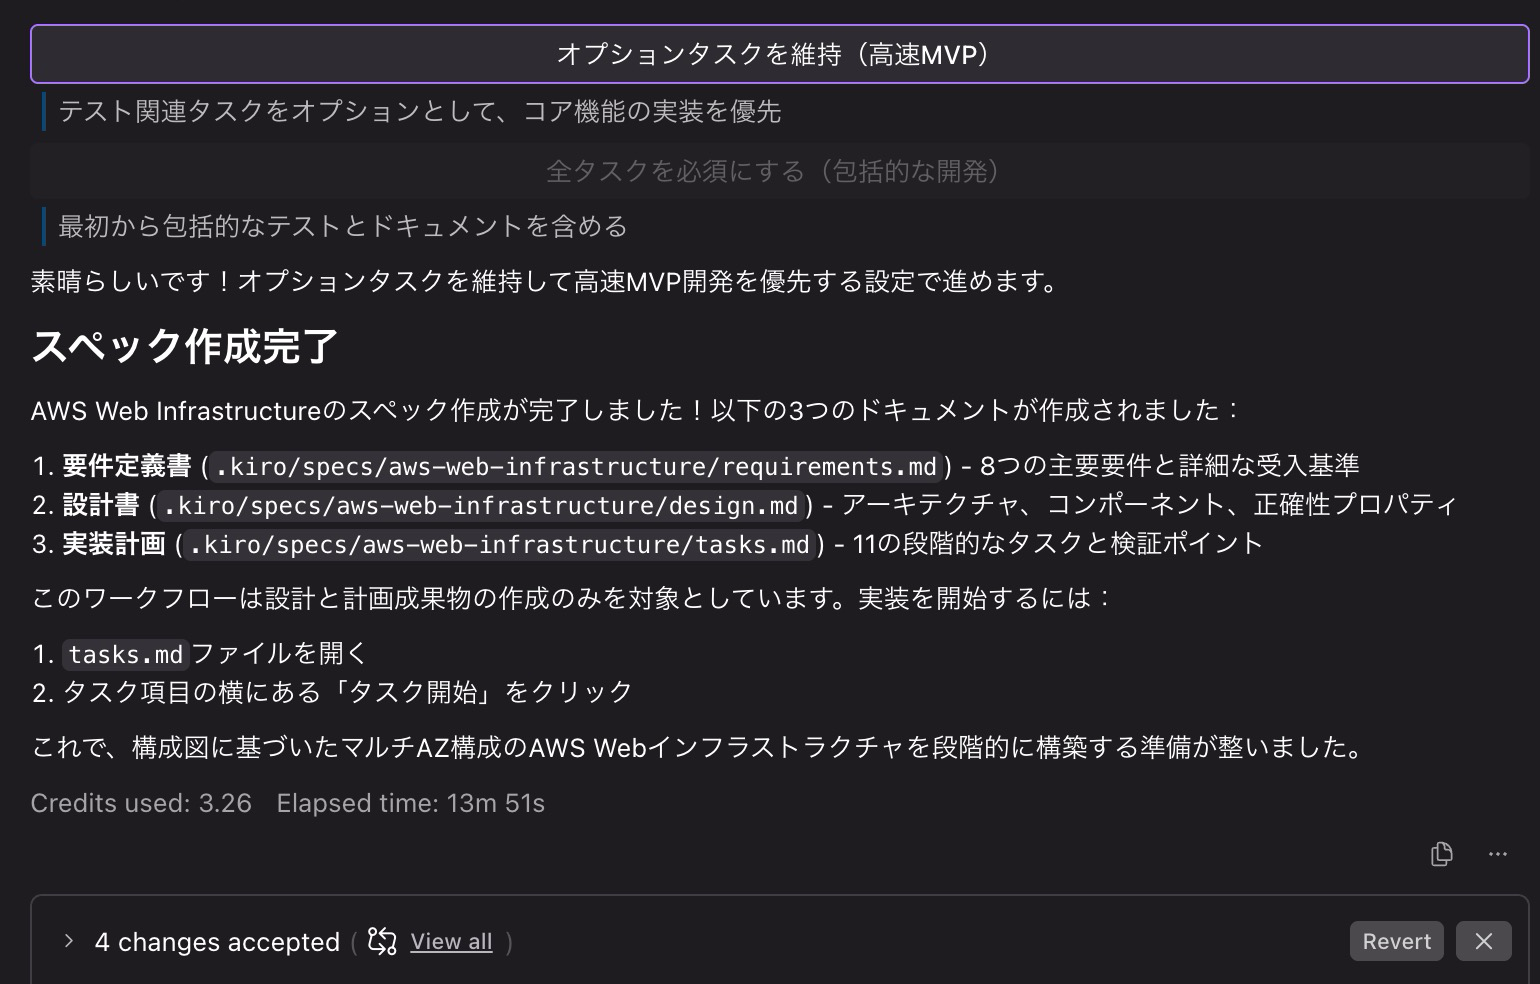Click the copy icon above the changes bar again

click(1441, 854)
